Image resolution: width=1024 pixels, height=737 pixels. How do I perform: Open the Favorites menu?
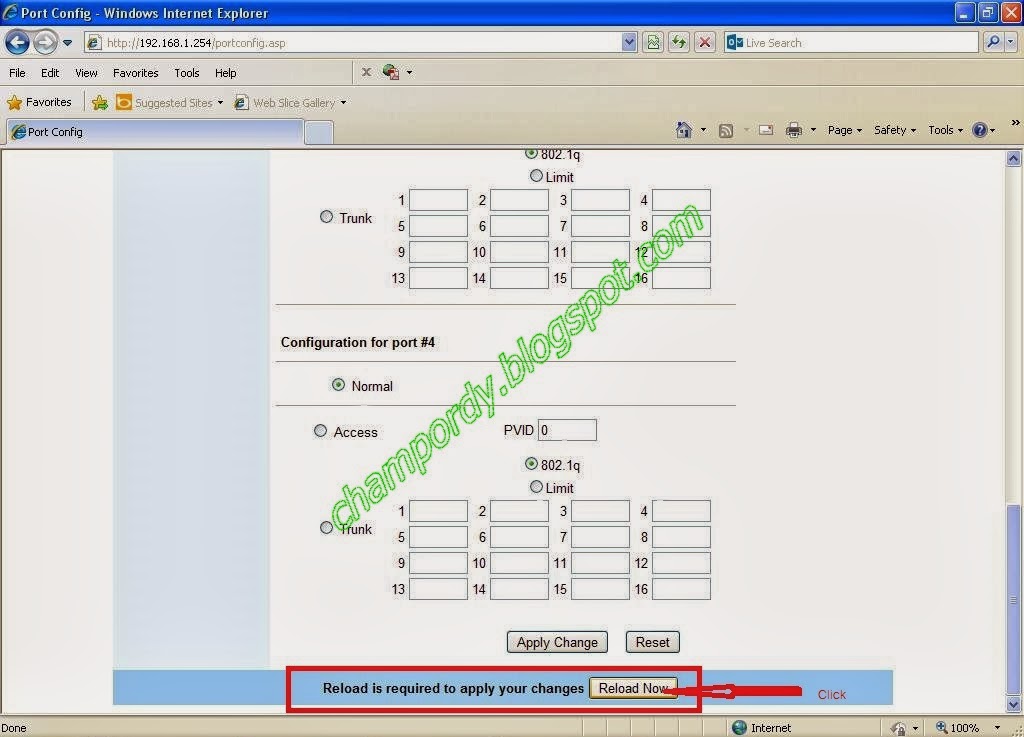click(x=135, y=72)
